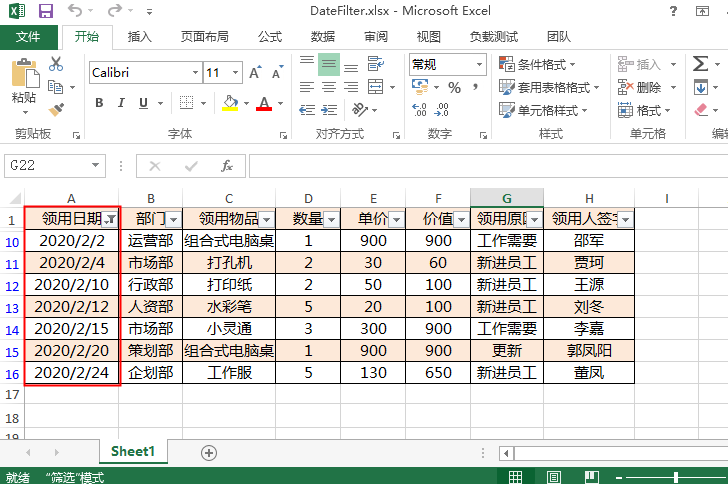Open the Calibri font name dropdown
This screenshot has width=728, height=484.
pos(195,72)
